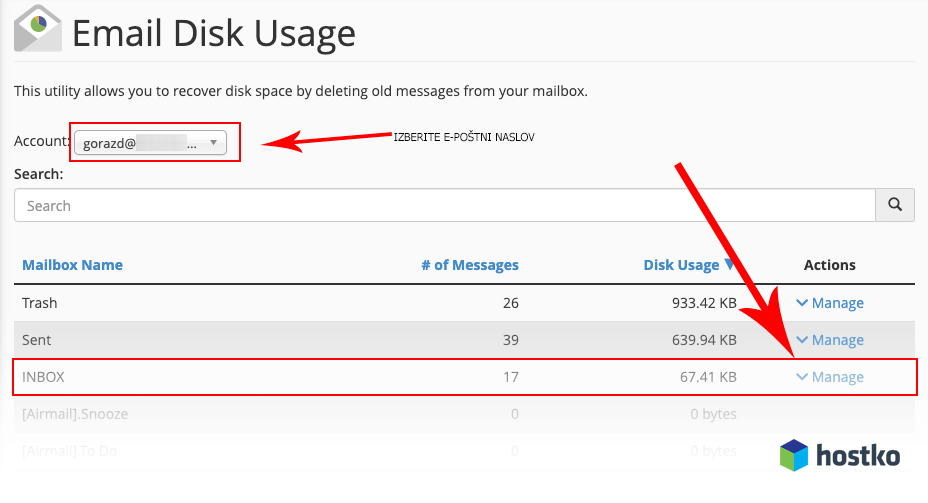Click the Disk Usage sort arrow
This screenshot has height=503, width=928.
(730, 266)
